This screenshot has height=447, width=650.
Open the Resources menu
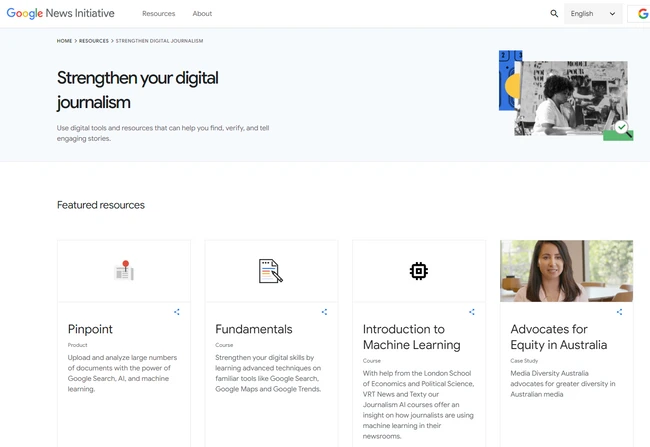tap(158, 14)
